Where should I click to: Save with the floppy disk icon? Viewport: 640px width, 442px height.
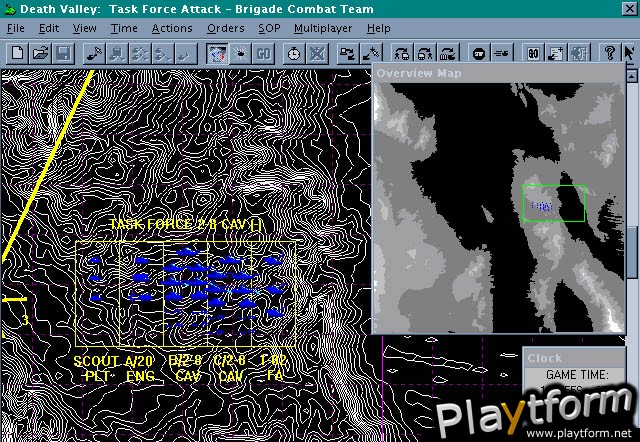tap(64, 53)
